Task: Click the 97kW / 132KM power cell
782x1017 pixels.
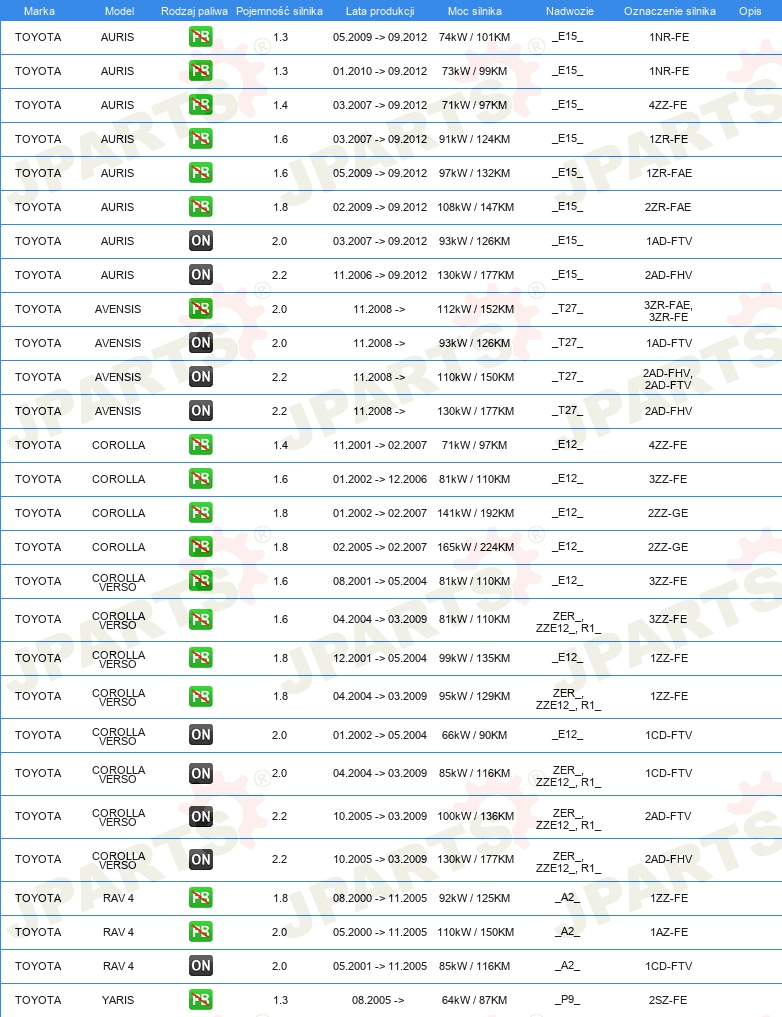Action: tap(475, 173)
